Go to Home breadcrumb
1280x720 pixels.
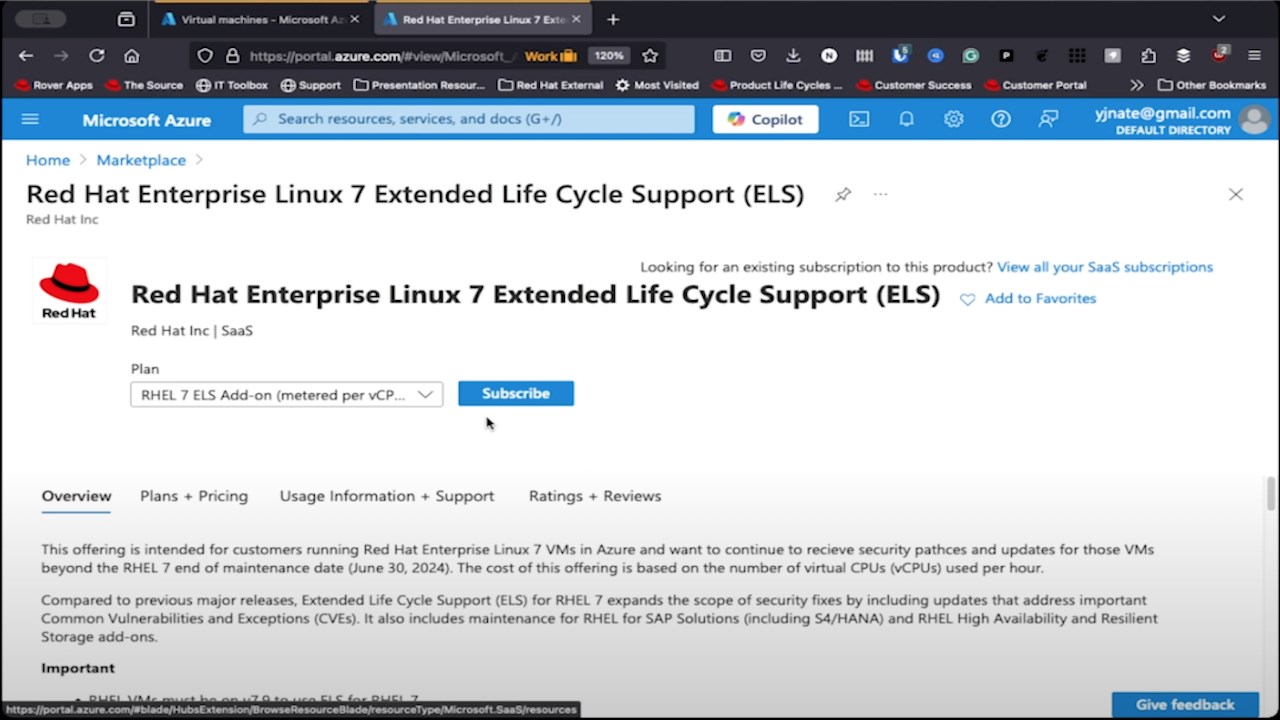[48, 160]
